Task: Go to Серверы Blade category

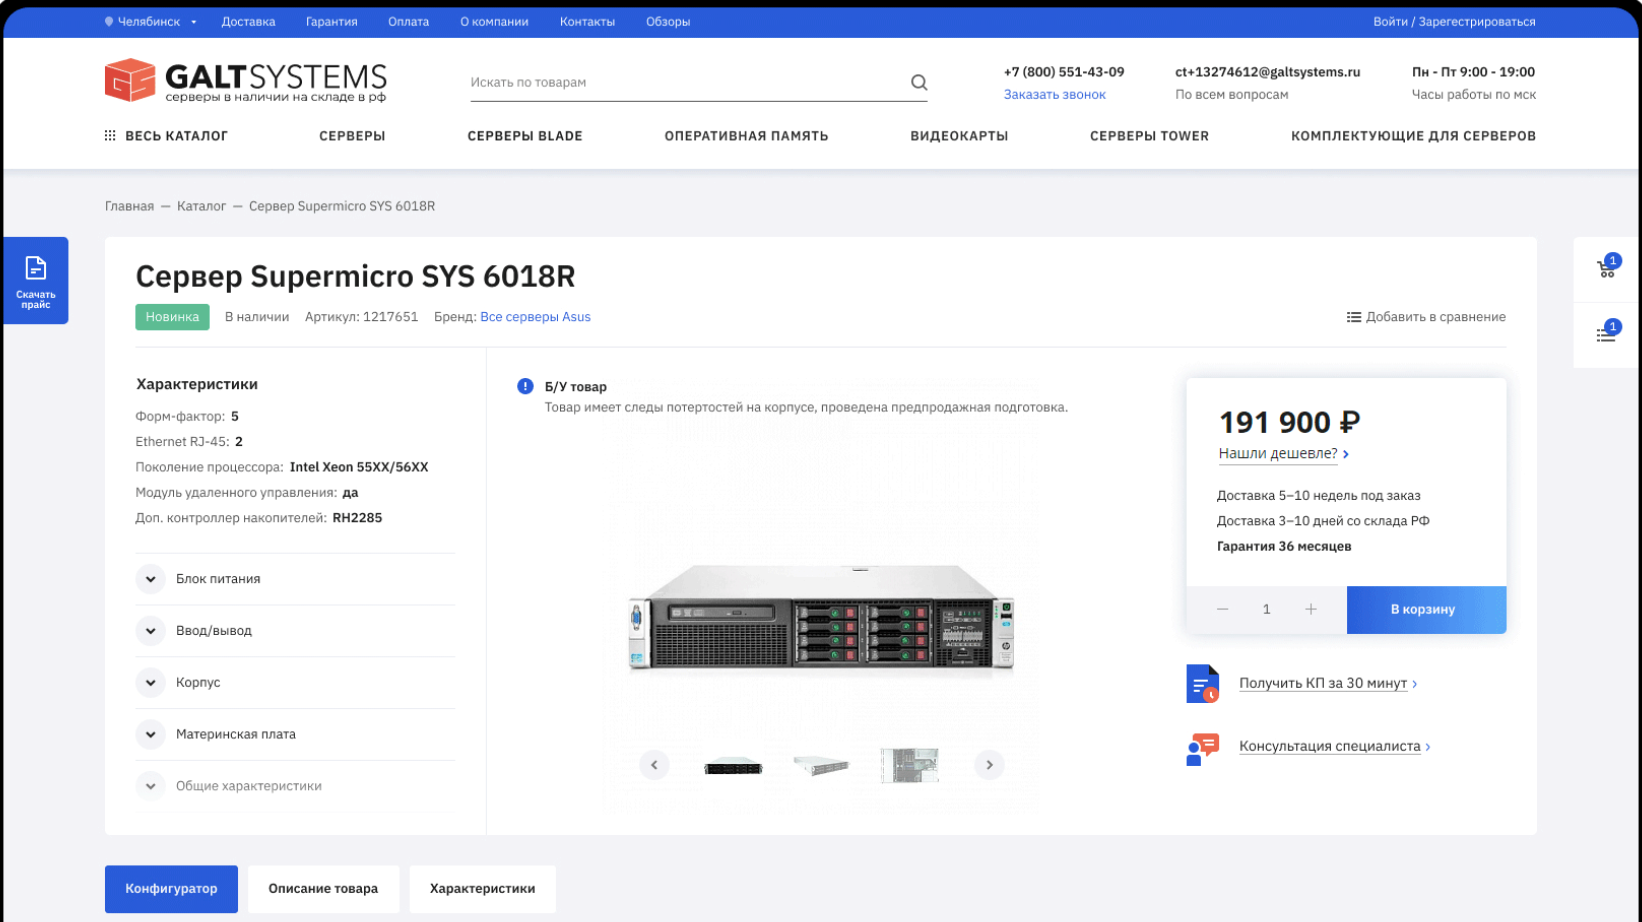Action: pyautogui.click(x=525, y=136)
